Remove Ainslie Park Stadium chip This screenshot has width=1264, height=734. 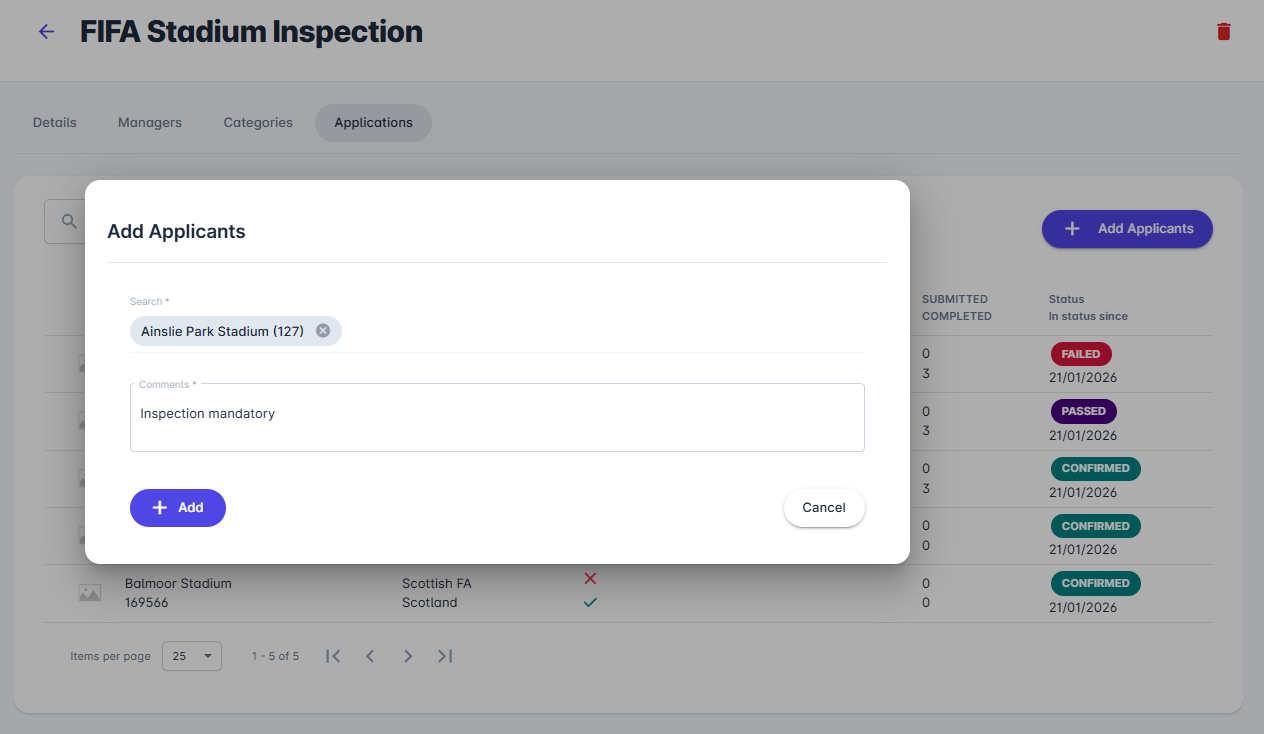coord(323,331)
